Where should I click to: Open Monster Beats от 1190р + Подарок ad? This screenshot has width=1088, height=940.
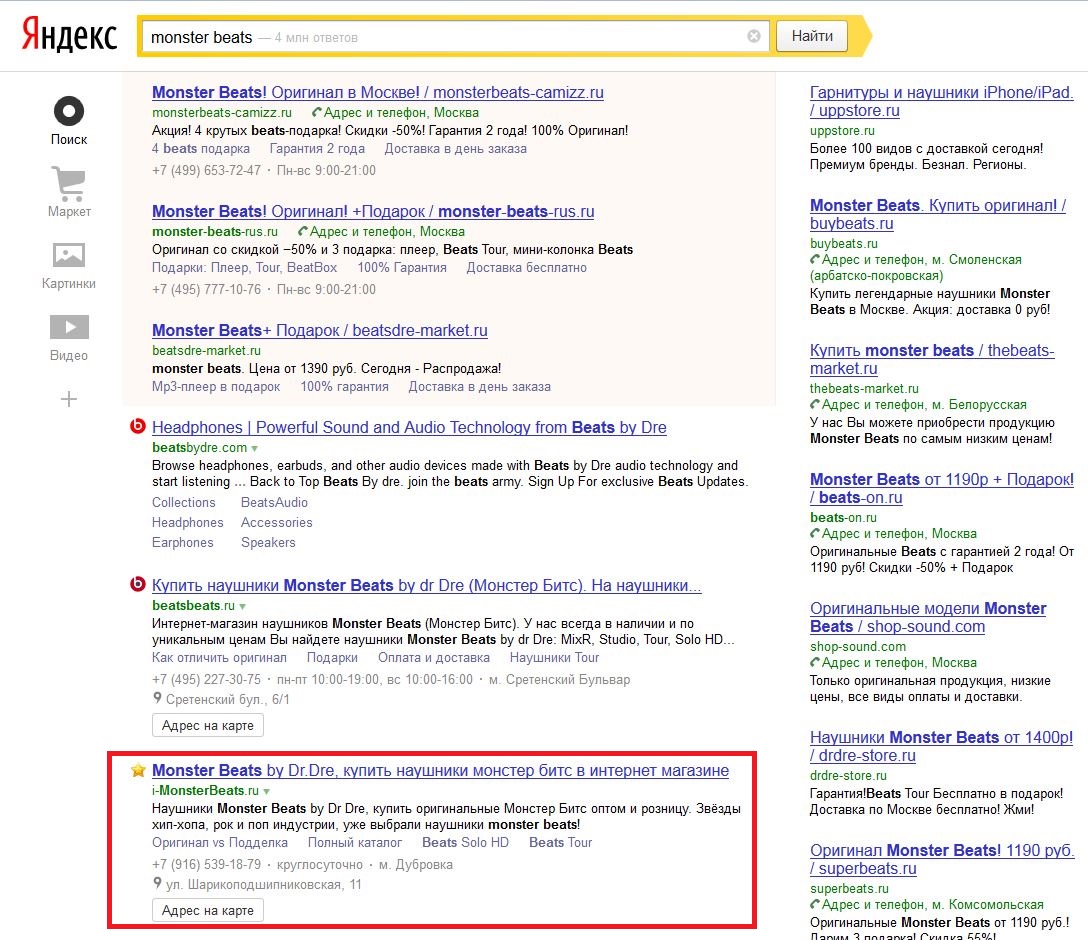(x=942, y=488)
